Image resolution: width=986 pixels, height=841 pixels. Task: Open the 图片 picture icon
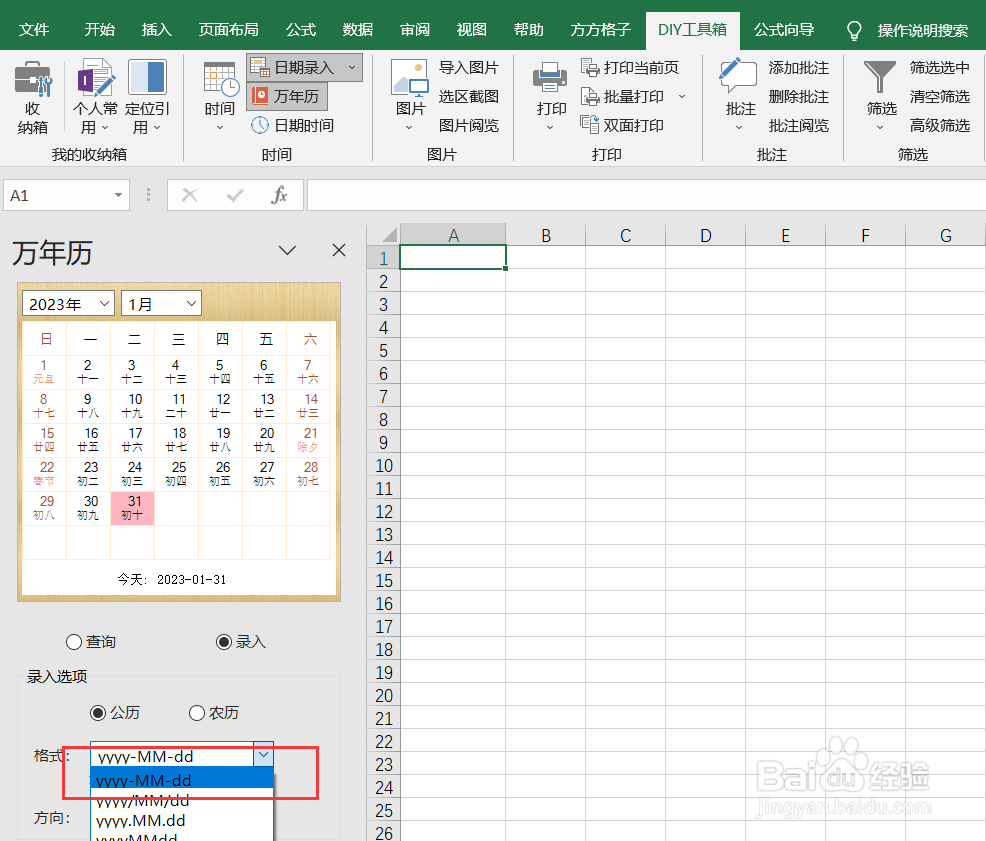(x=409, y=79)
